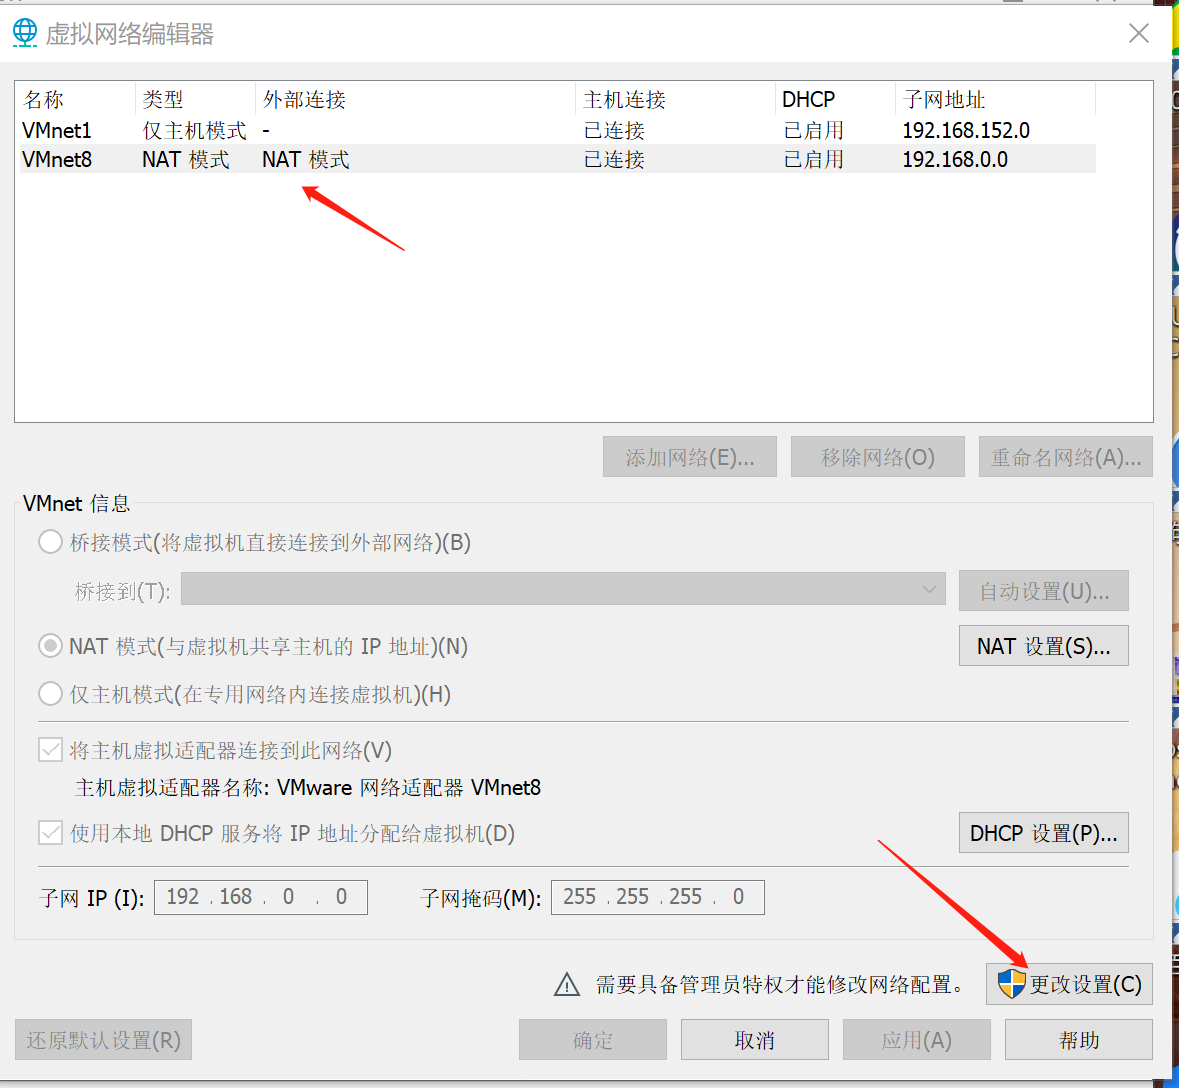Image resolution: width=1179 pixels, height=1088 pixels.
Task: Select the VMnet1 row
Action: pos(558,130)
